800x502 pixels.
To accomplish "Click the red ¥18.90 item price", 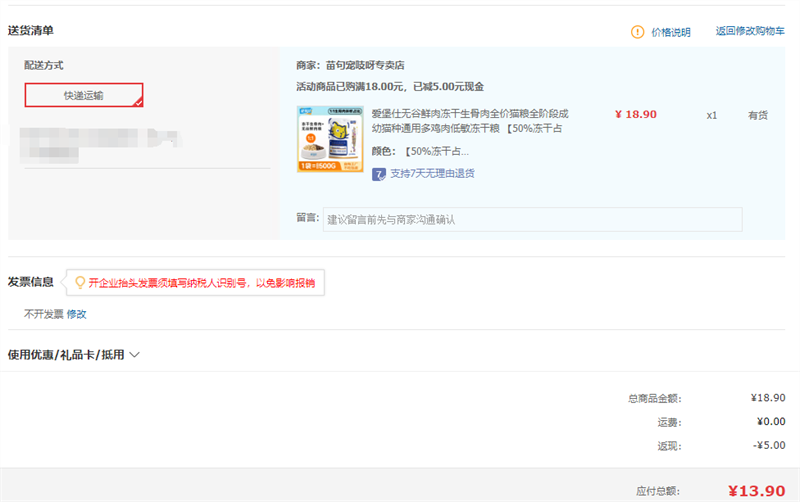I will point(635,114).
